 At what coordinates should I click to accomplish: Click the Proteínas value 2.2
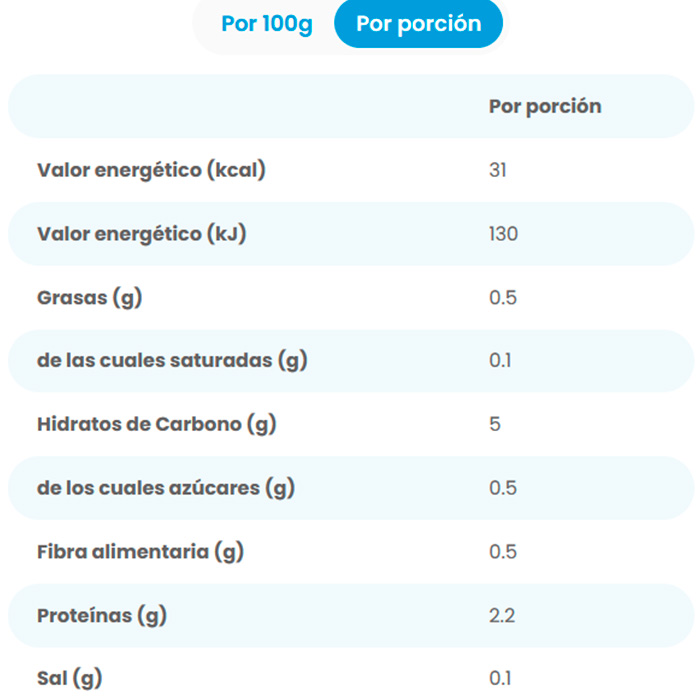(502, 615)
